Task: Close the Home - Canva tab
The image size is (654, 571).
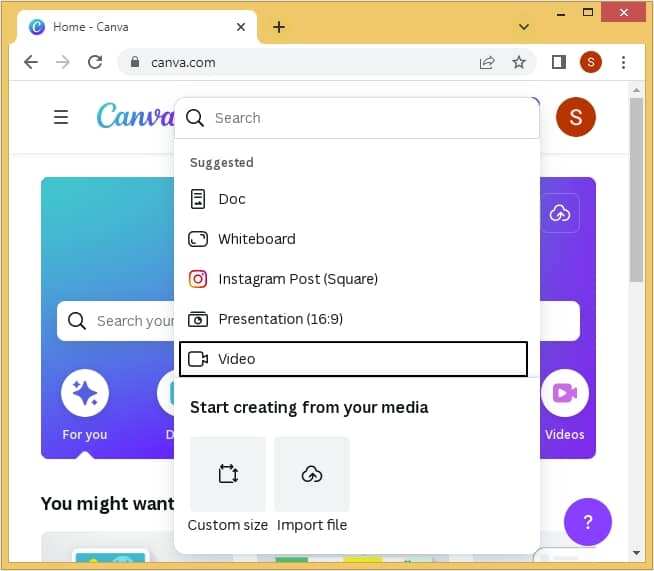Action: point(241,27)
